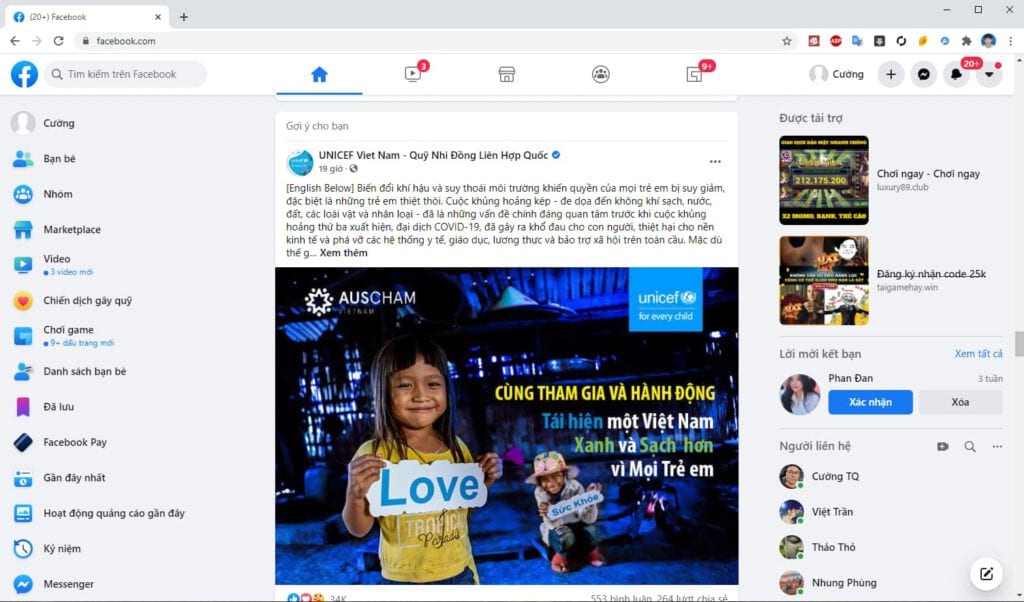Create new room video icon
Viewport: 1024px width, 602px height.
(x=942, y=447)
